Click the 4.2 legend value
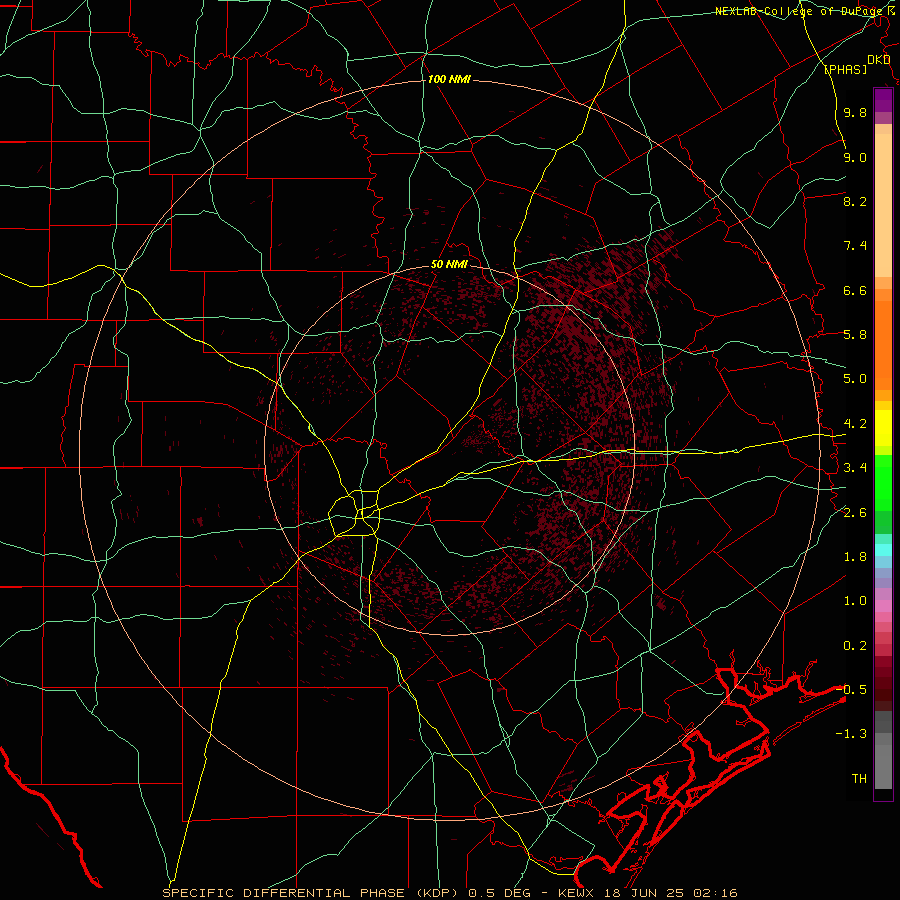This screenshot has height=900, width=900. 855,424
